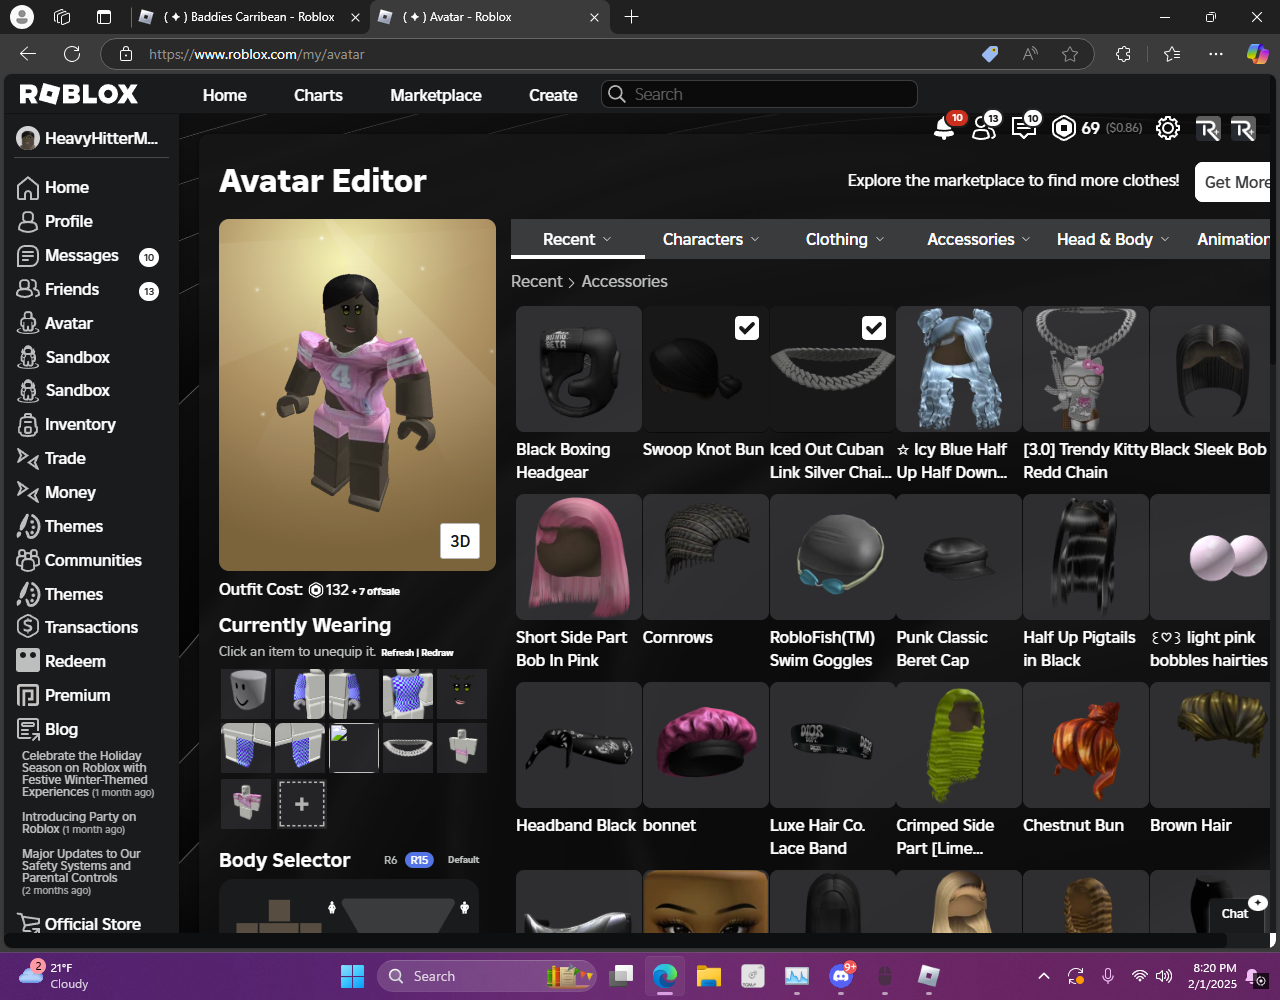Open Create in top navigation
Viewport: 1280px width, 1000px height.
[x=553, y=95]
